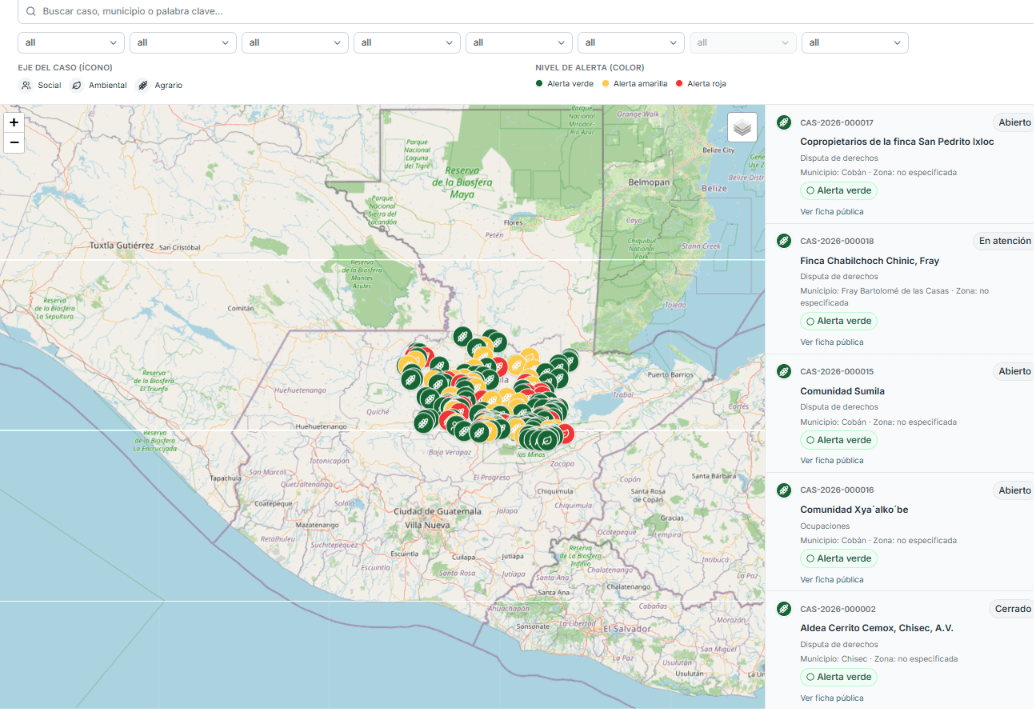Select 'Comunidad Xya´alko´be' case title
Viewport: 1034px width, 709px height.
854,510
